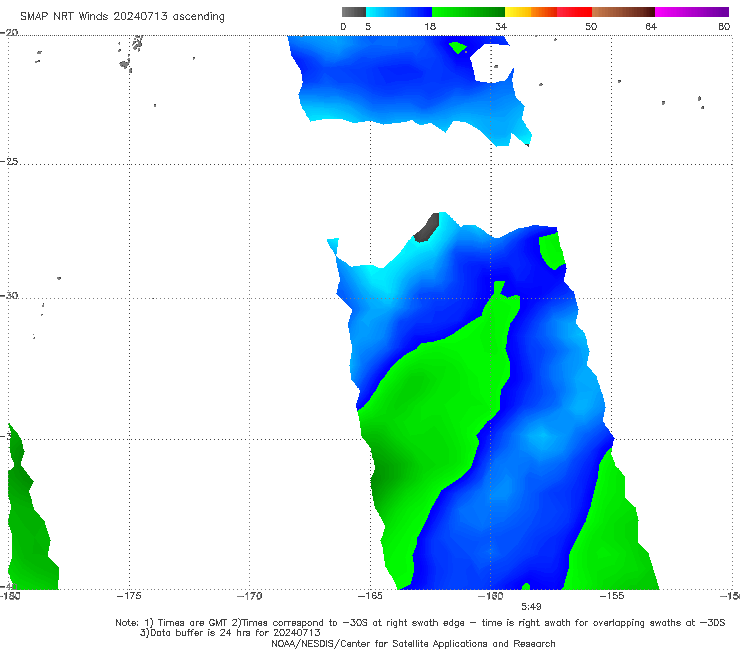Click the longitude label '-170'
The width and height of the screenshot is (740, 650).
[x=250, y=596]
